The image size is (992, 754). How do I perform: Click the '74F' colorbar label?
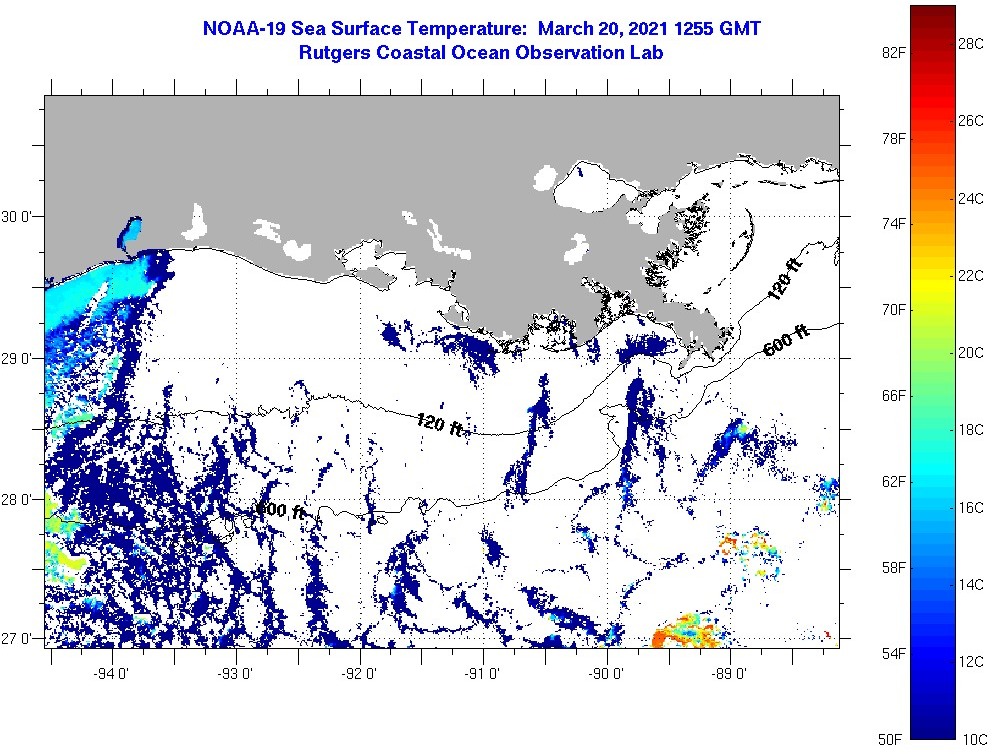tap(893, 224)
